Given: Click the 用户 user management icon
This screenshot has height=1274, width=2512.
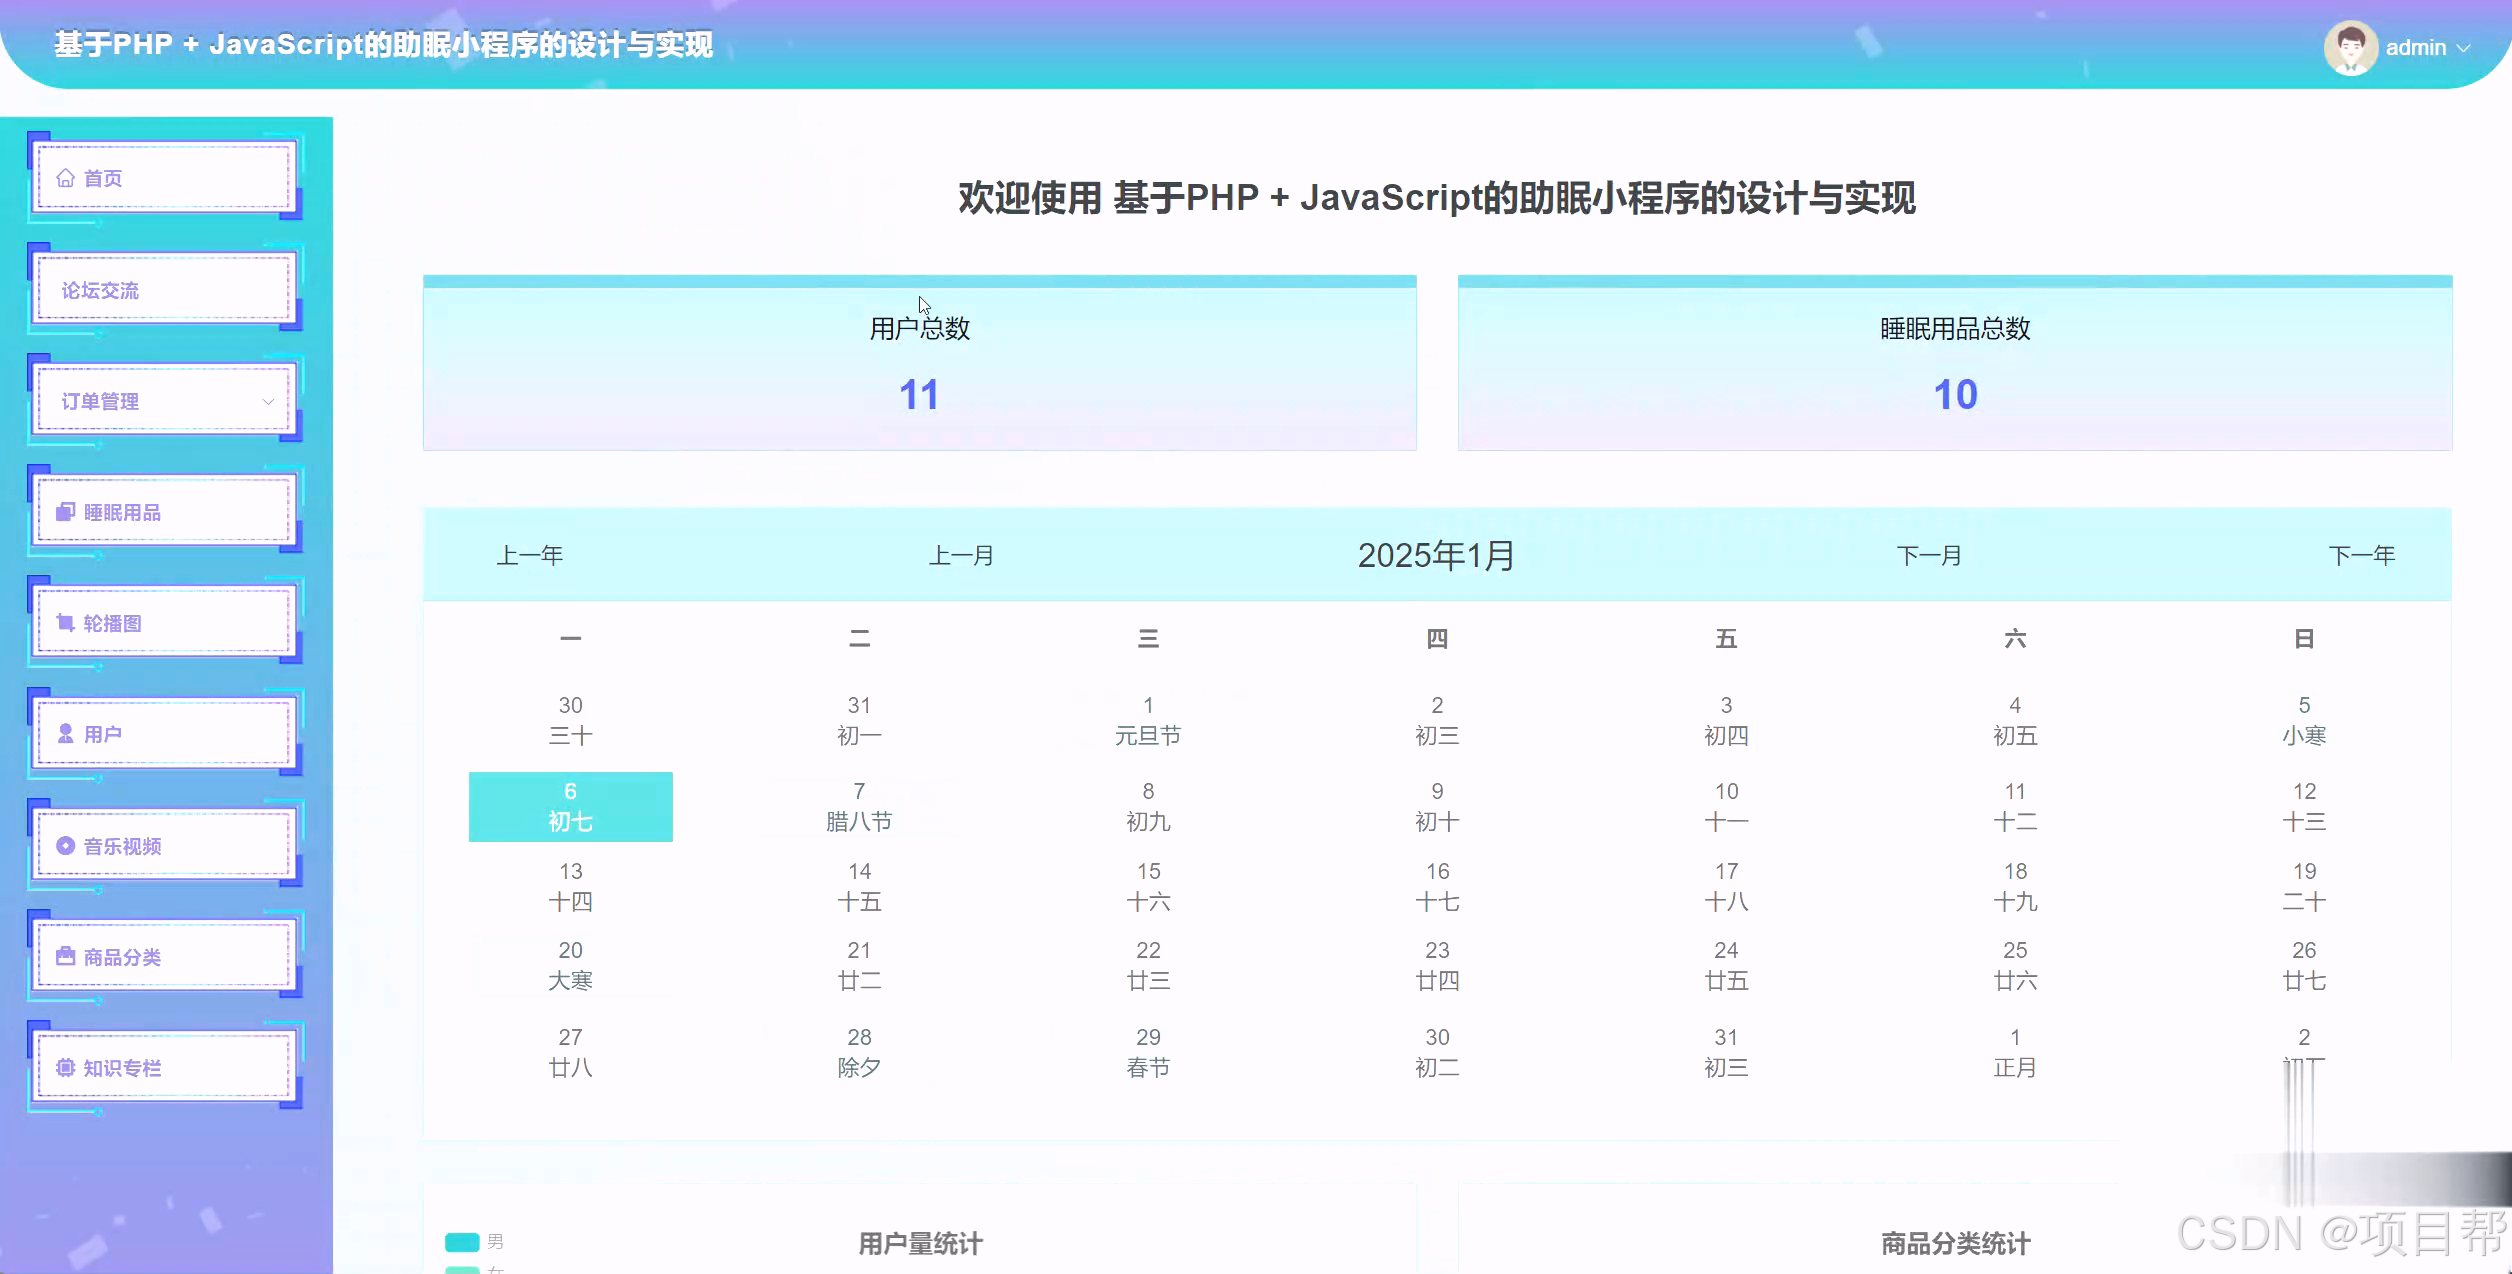Looking at the screenshot, I should [65, 733].
